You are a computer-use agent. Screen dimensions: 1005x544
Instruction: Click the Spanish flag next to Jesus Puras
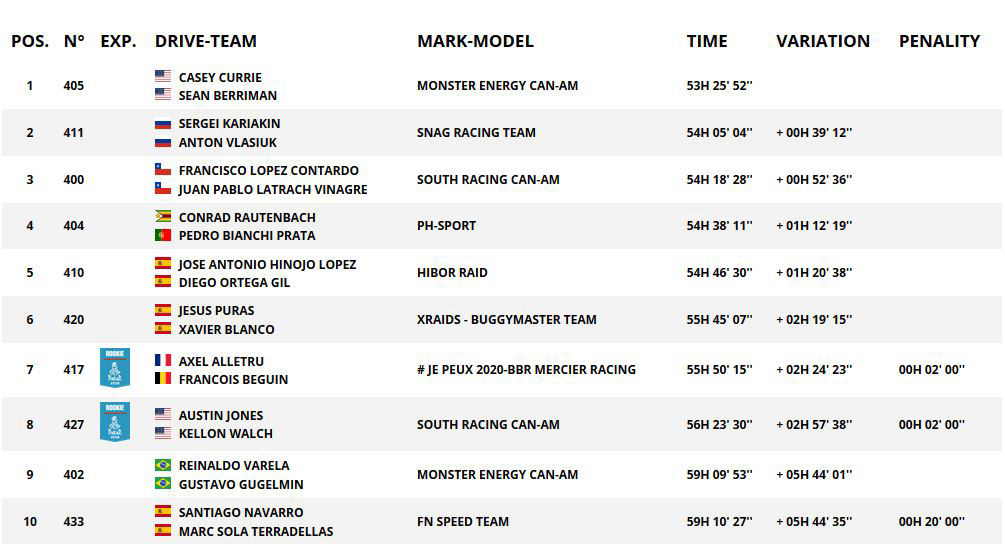[x=163, y=310]
